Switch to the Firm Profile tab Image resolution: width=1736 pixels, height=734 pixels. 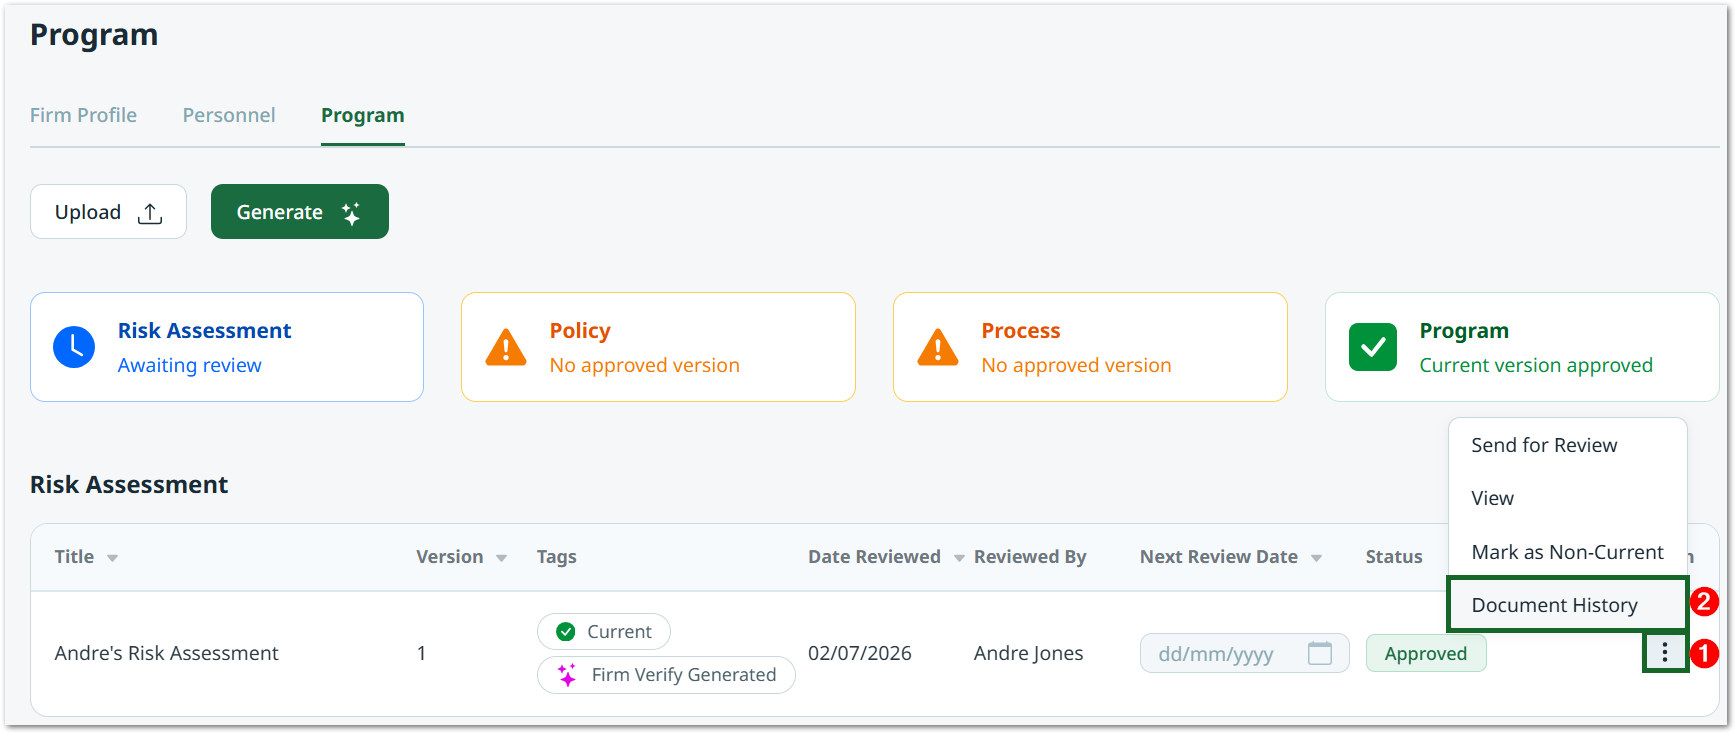tap(83, 115)
